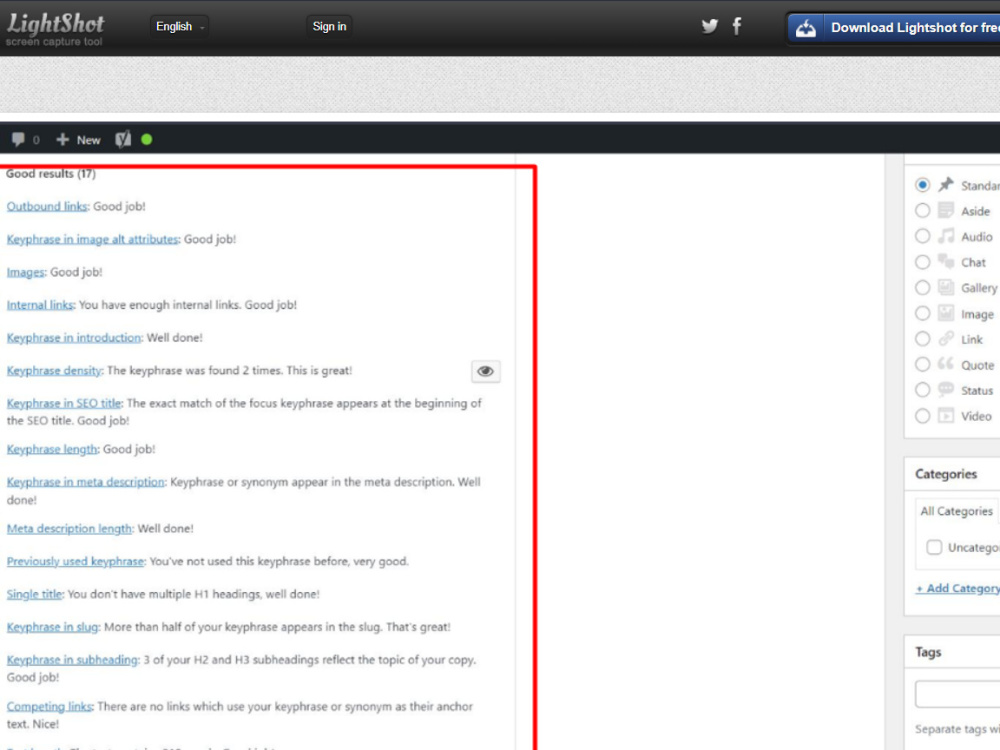The height and width of the screenshot is (750, 1000).
Task: Open the Facebook icon link
Action: tap(737, 26)
